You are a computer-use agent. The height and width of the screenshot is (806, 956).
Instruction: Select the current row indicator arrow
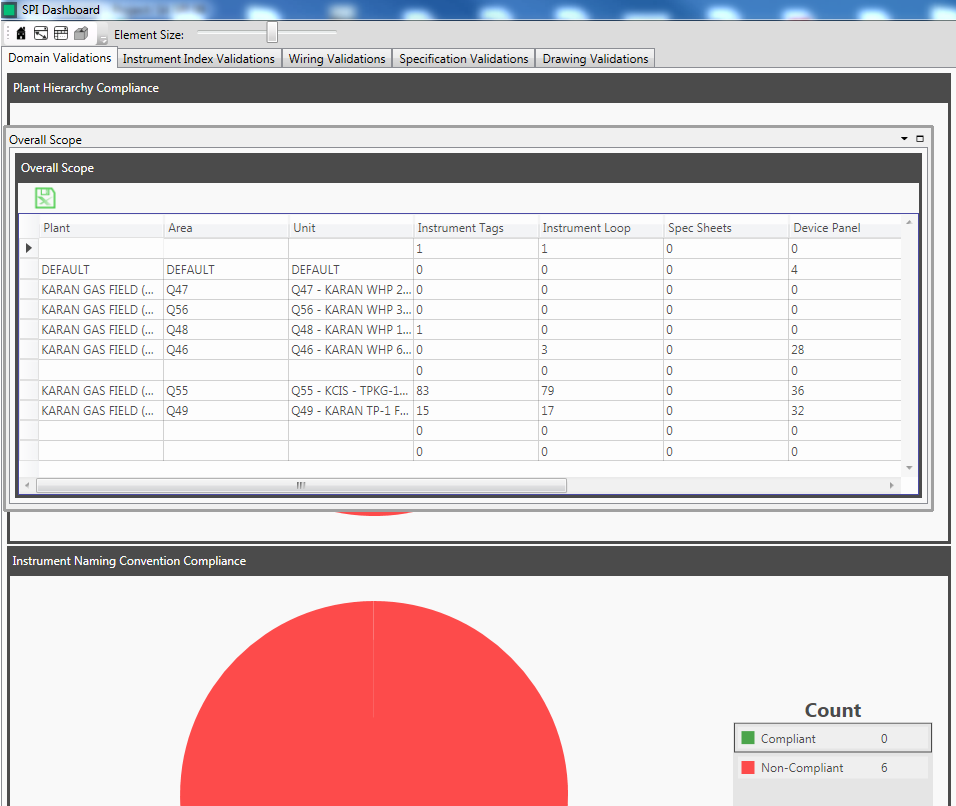(29, 248)
